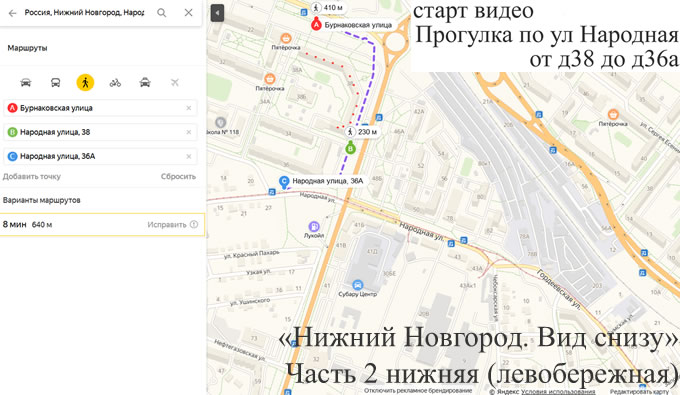Collapse the side panel with arrow toggle
This screenshot has height=395, width=680.
pos(217,13)
